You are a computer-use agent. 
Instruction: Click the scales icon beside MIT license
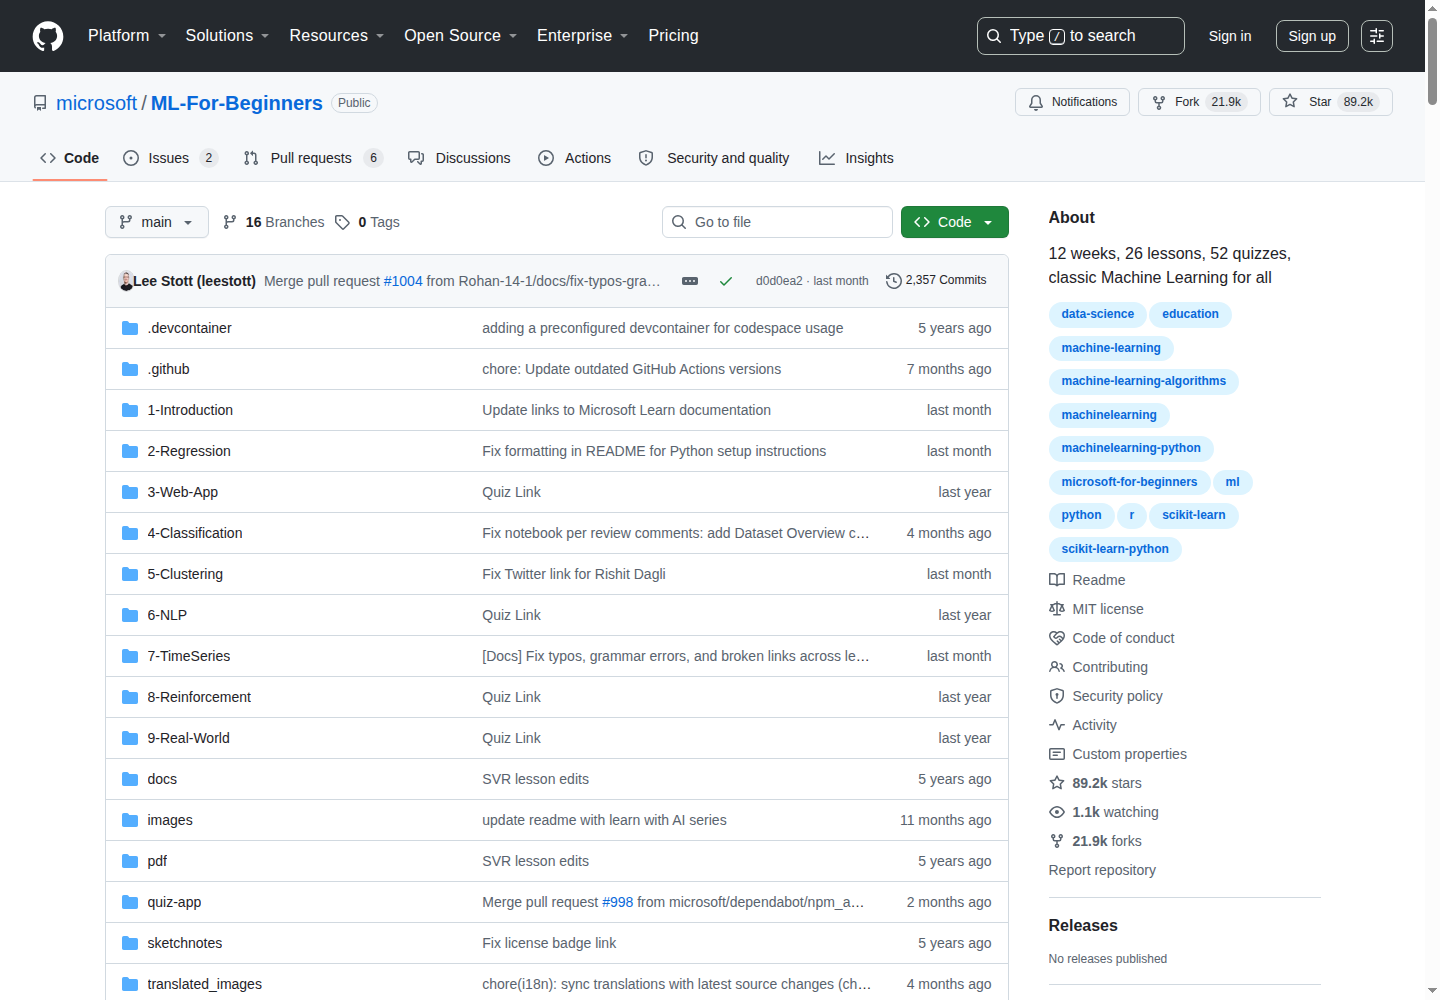tap(1057, 609)
